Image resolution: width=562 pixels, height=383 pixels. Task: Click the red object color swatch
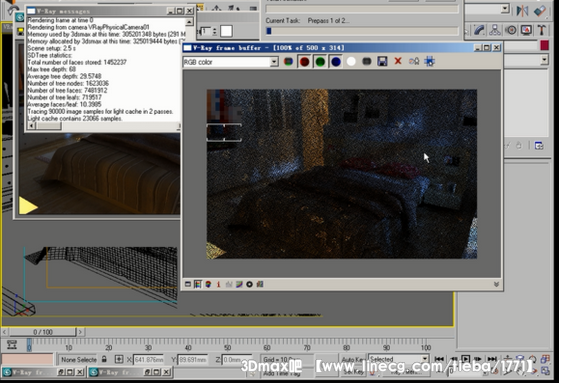(x=544, y=45)
